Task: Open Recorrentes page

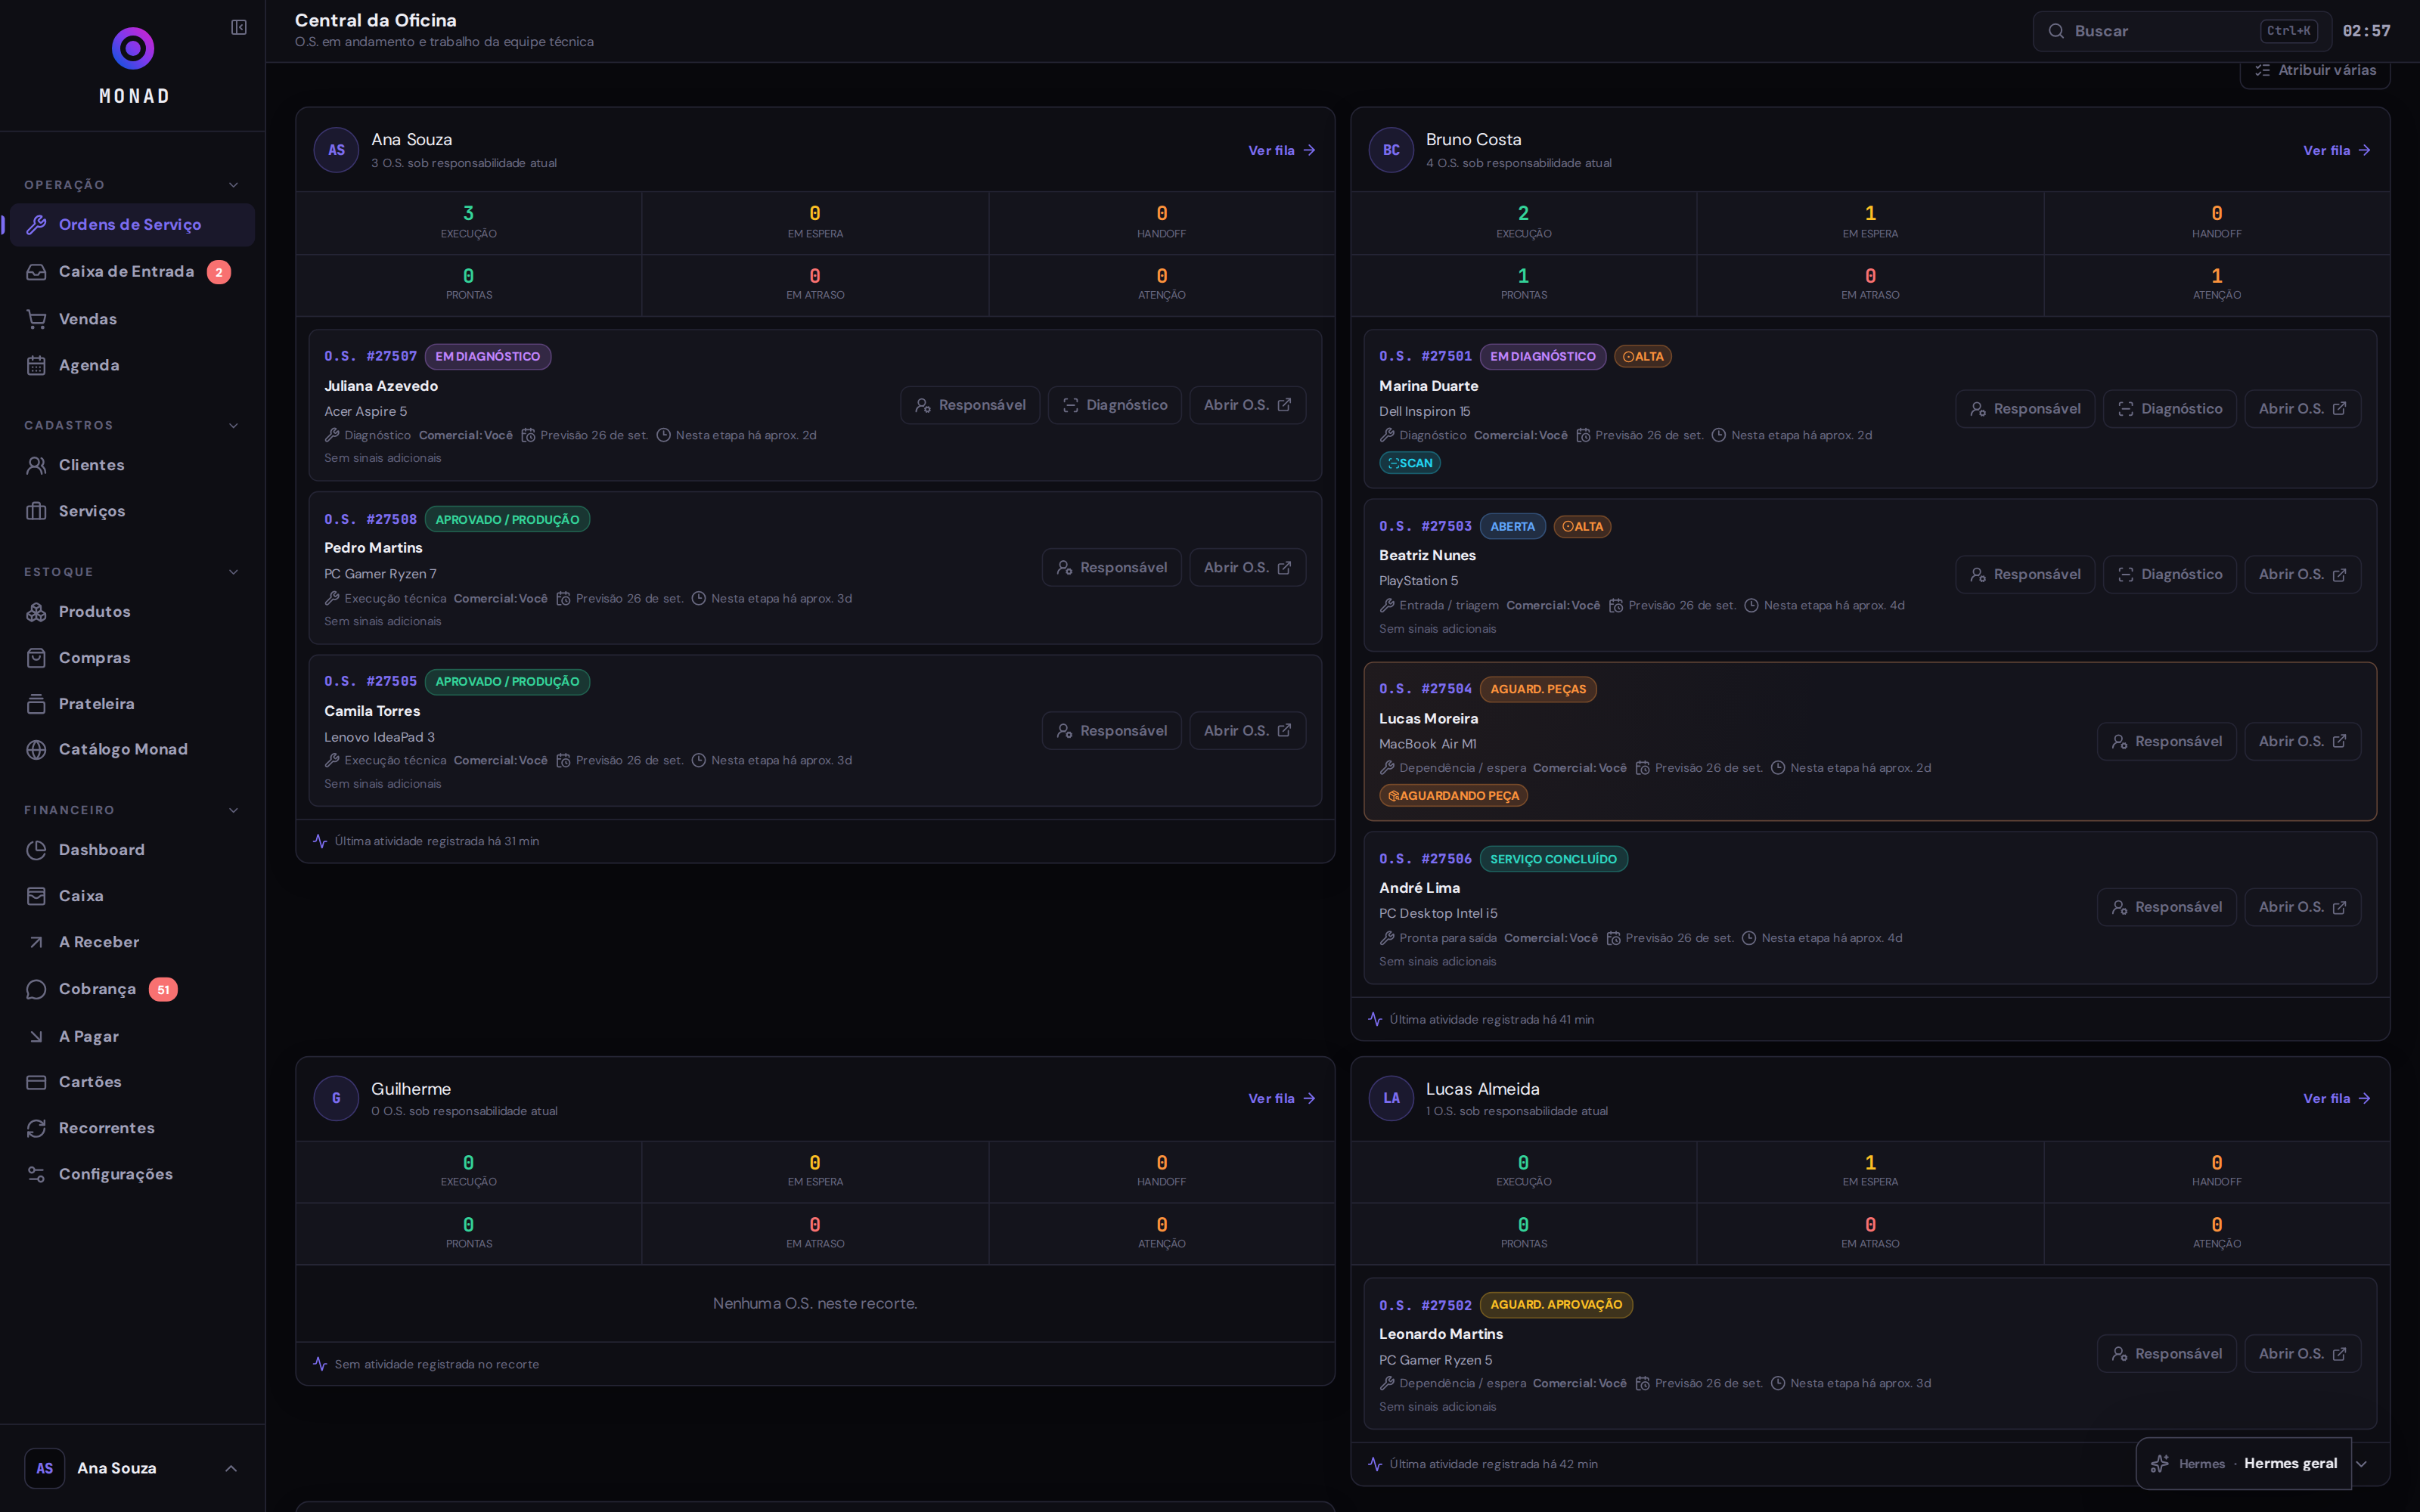Action: 132,1128
